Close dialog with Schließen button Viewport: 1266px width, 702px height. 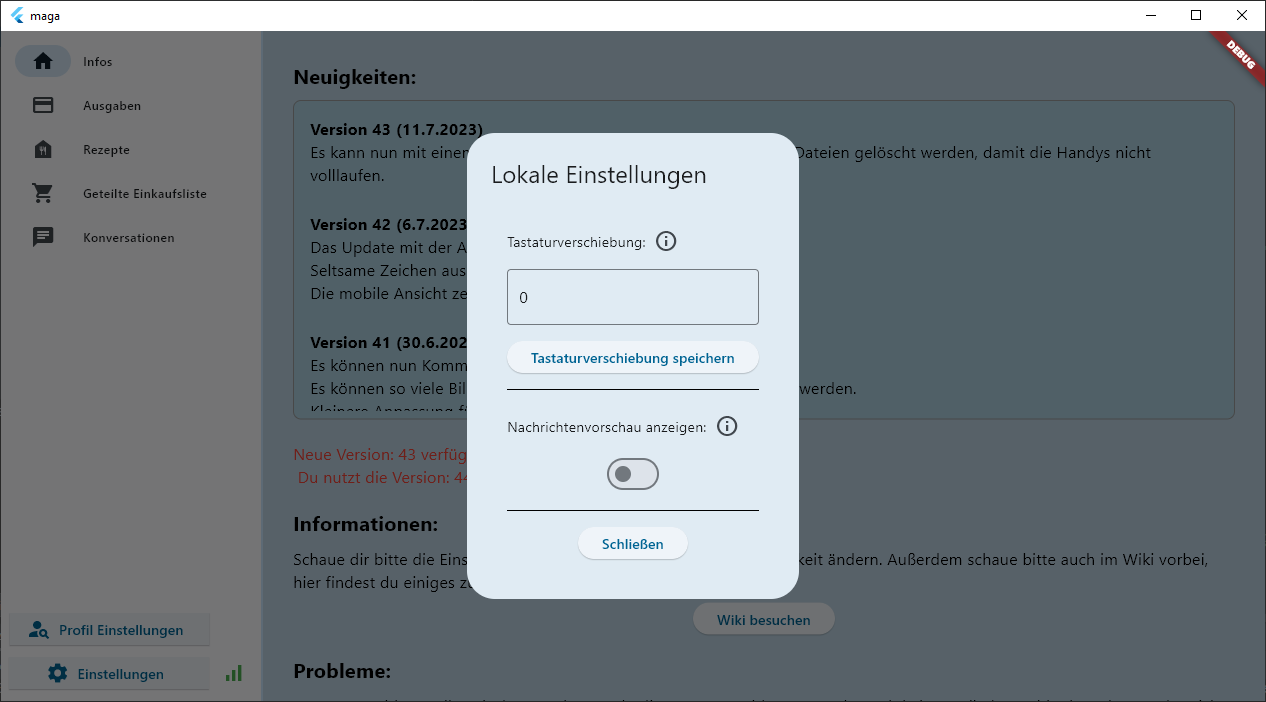(633, 544)
